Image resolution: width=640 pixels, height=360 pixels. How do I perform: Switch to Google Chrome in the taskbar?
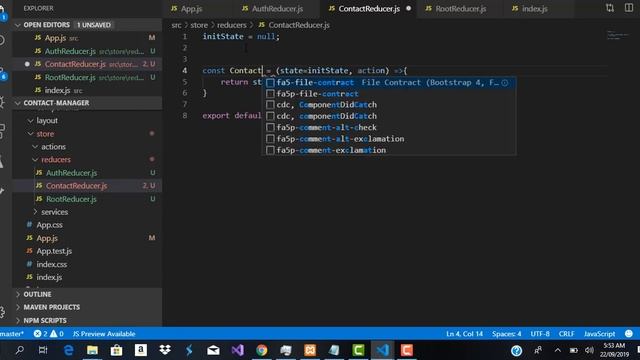click(262, 350)
